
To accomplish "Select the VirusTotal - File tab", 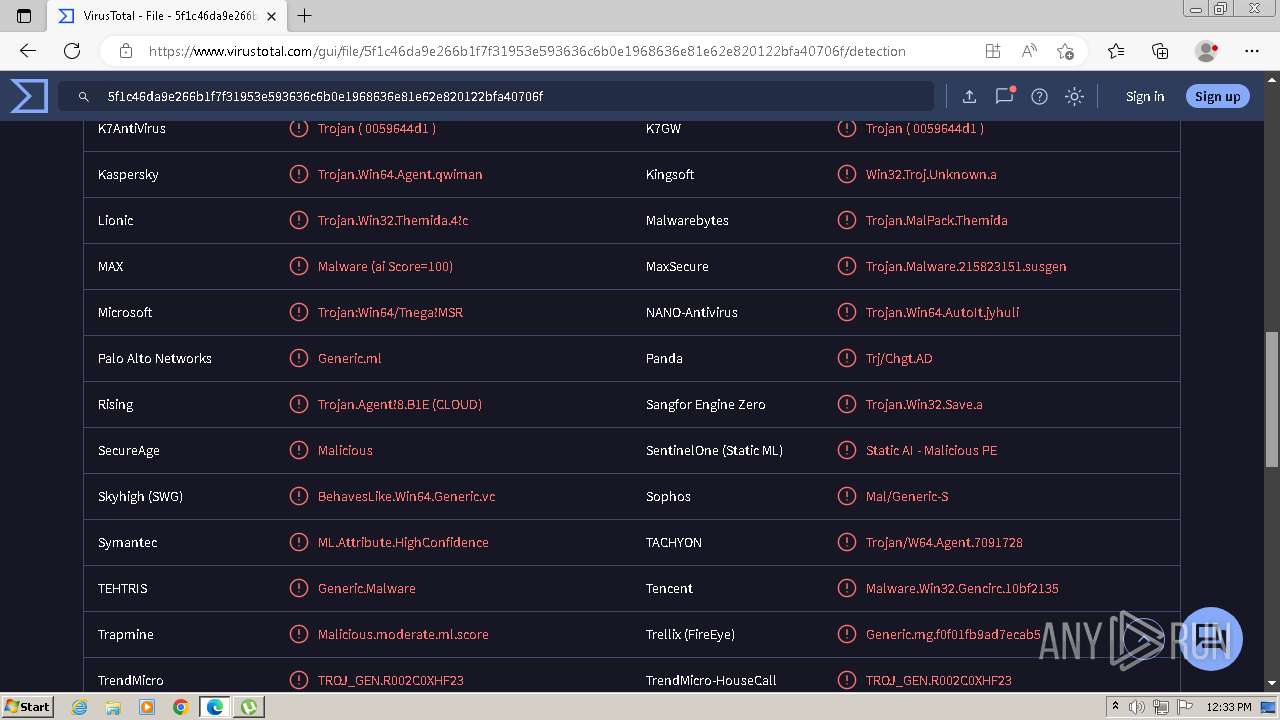I will click(x=165, y=16).
